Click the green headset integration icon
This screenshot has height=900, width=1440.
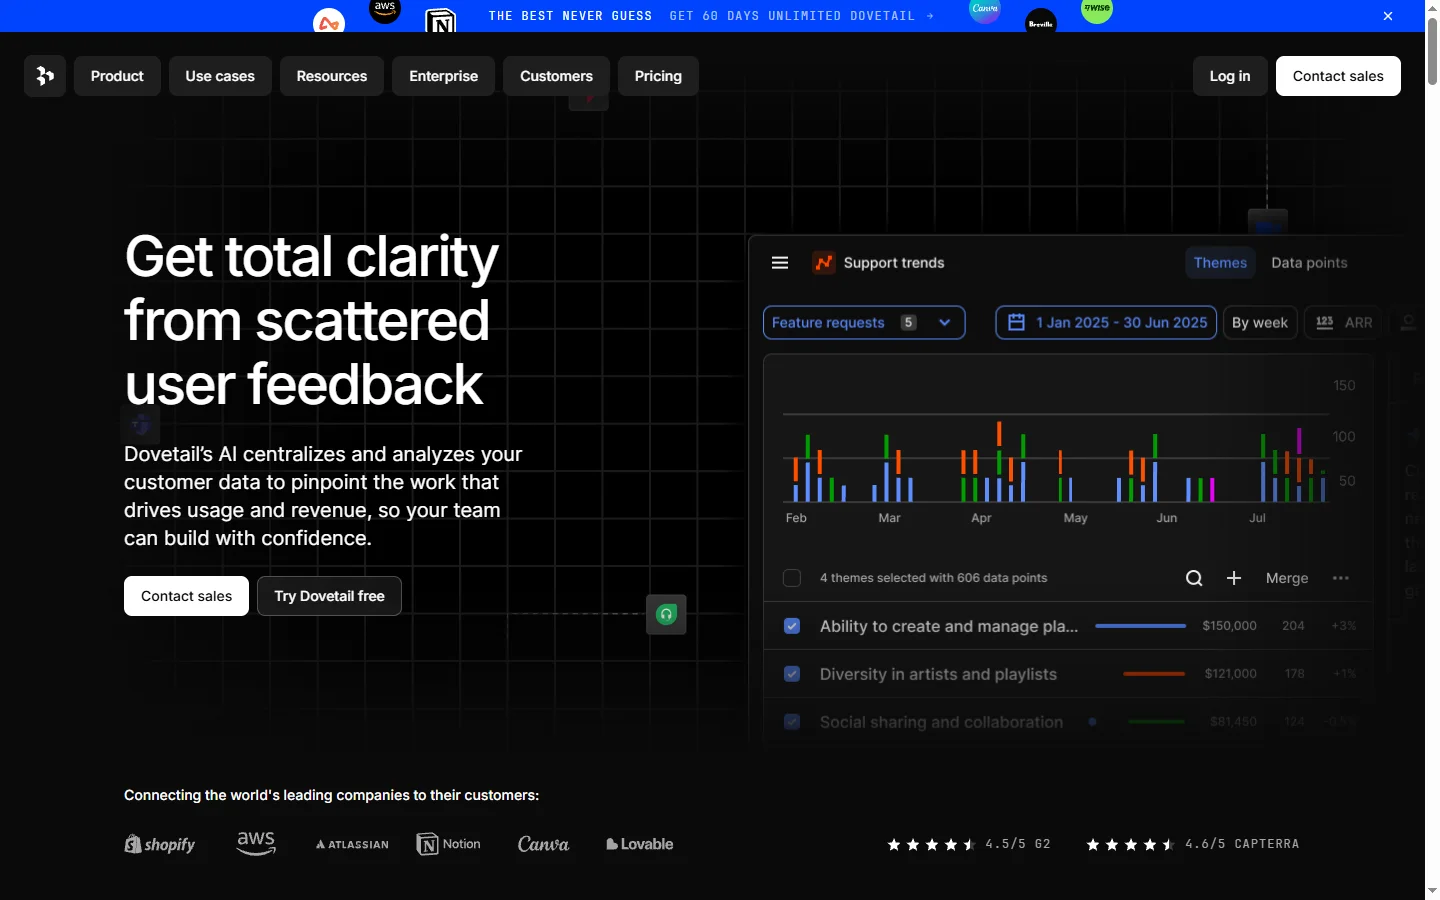point(666,614)
